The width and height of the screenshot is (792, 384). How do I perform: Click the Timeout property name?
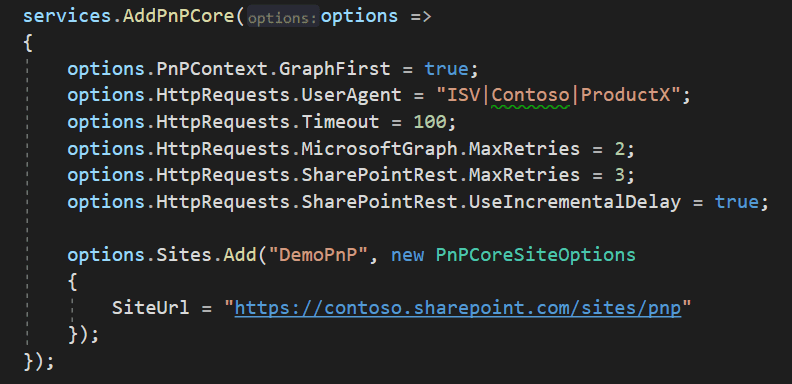[x=340, y=122]
